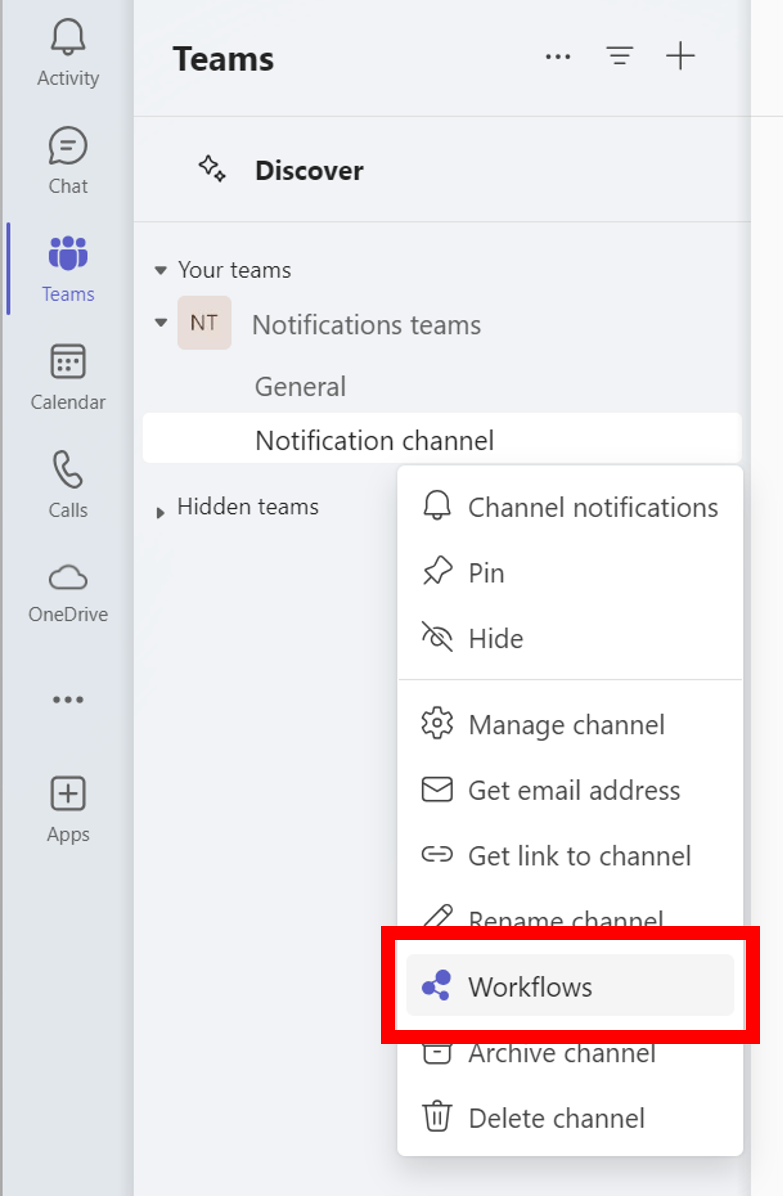This screenshot has width=783, height=1196.
Task: Open the Activity feed
Action: pos(68,53)
